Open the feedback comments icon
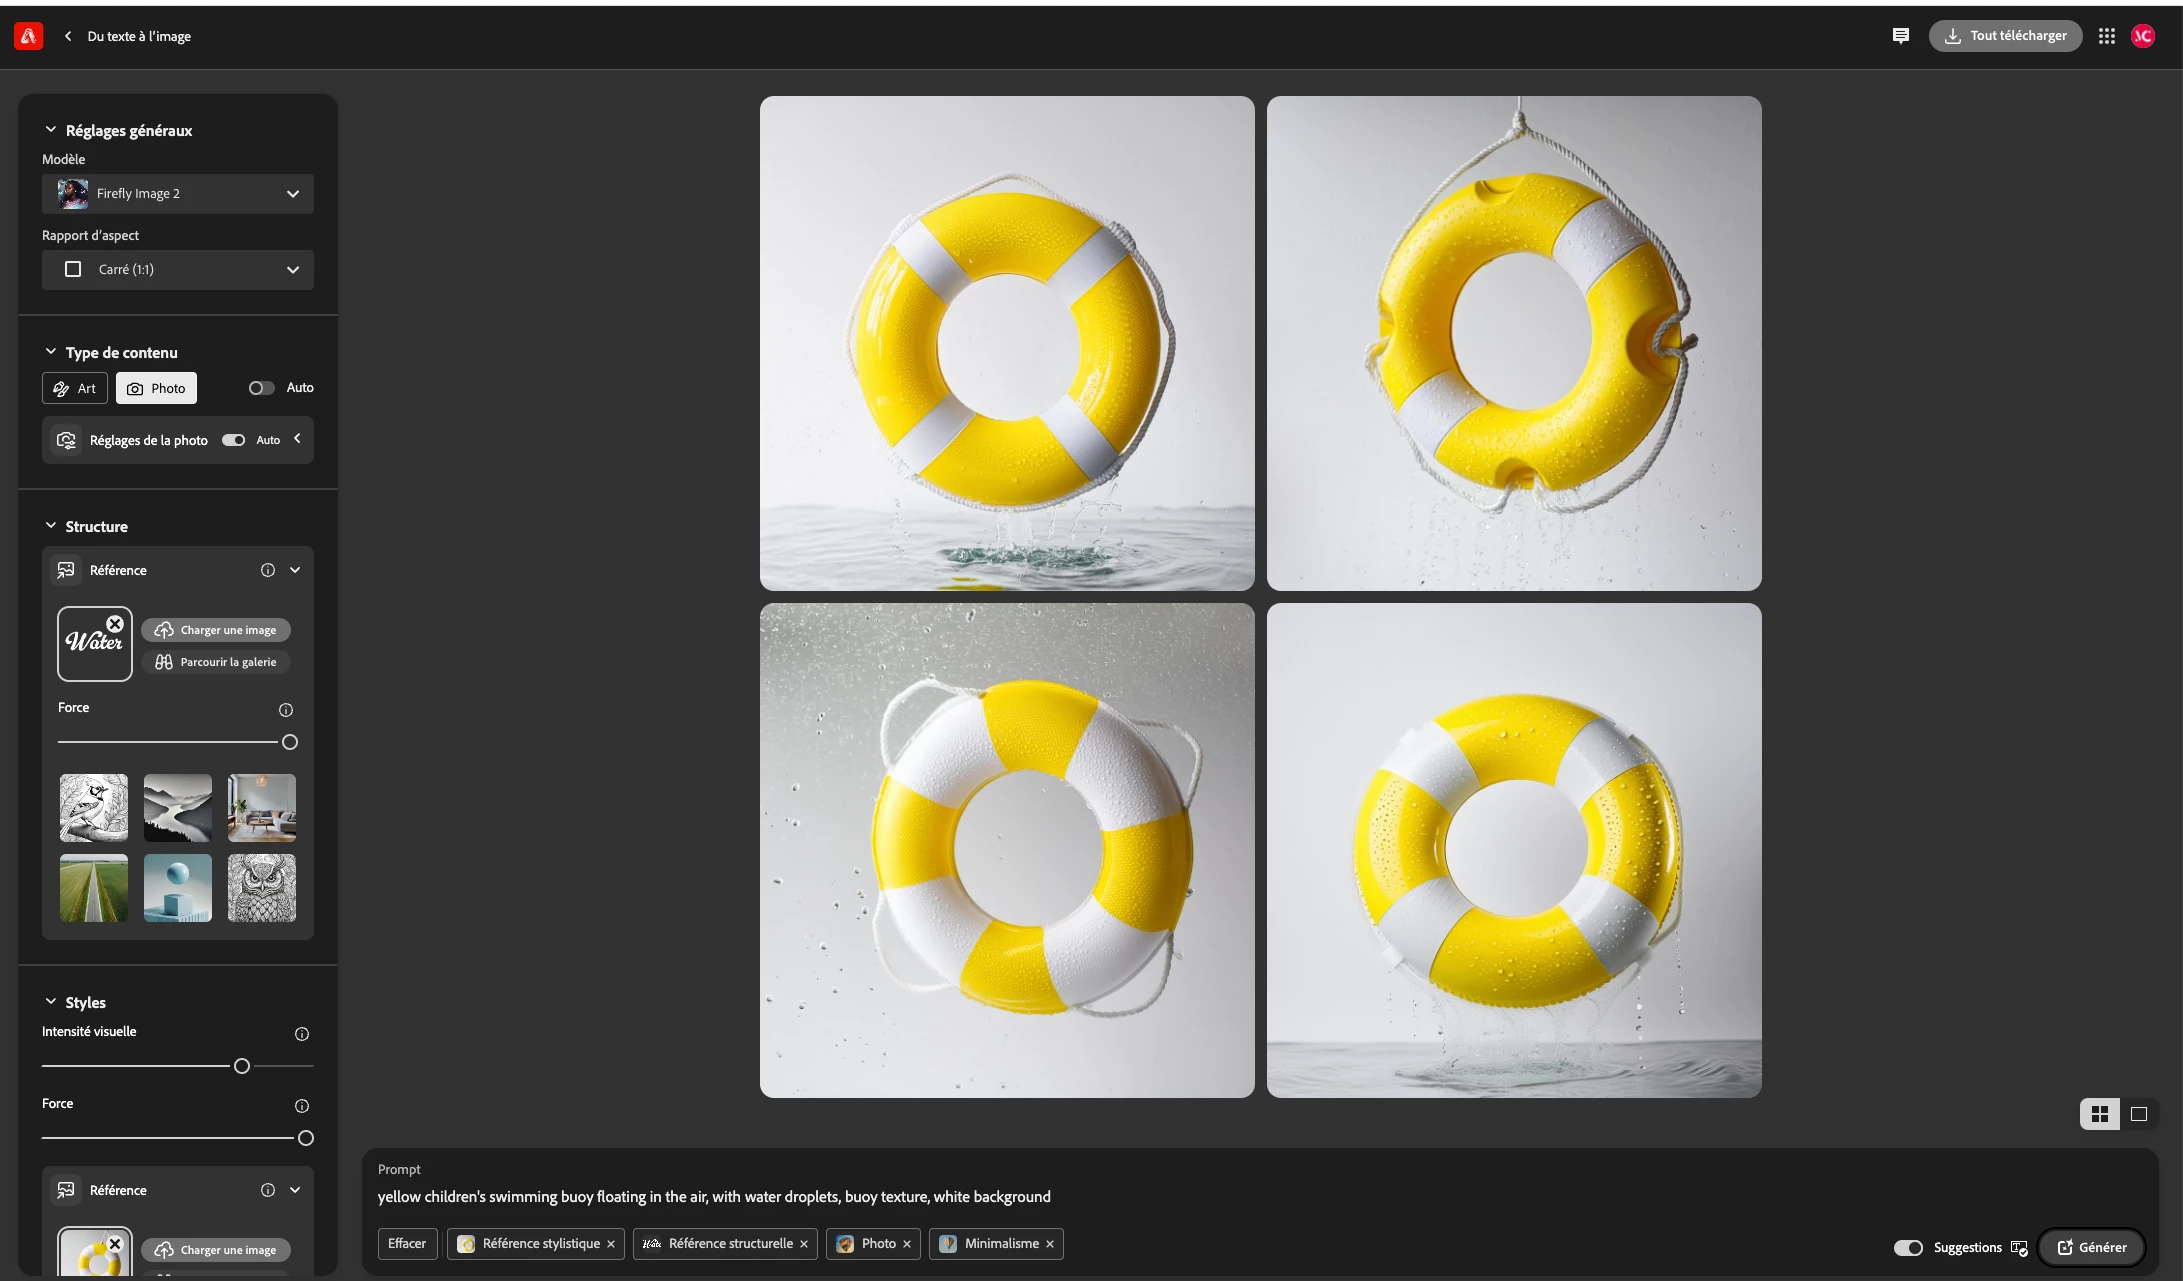Image resolution: width=2183 pixels, height=1281 pixels. 1900,36
